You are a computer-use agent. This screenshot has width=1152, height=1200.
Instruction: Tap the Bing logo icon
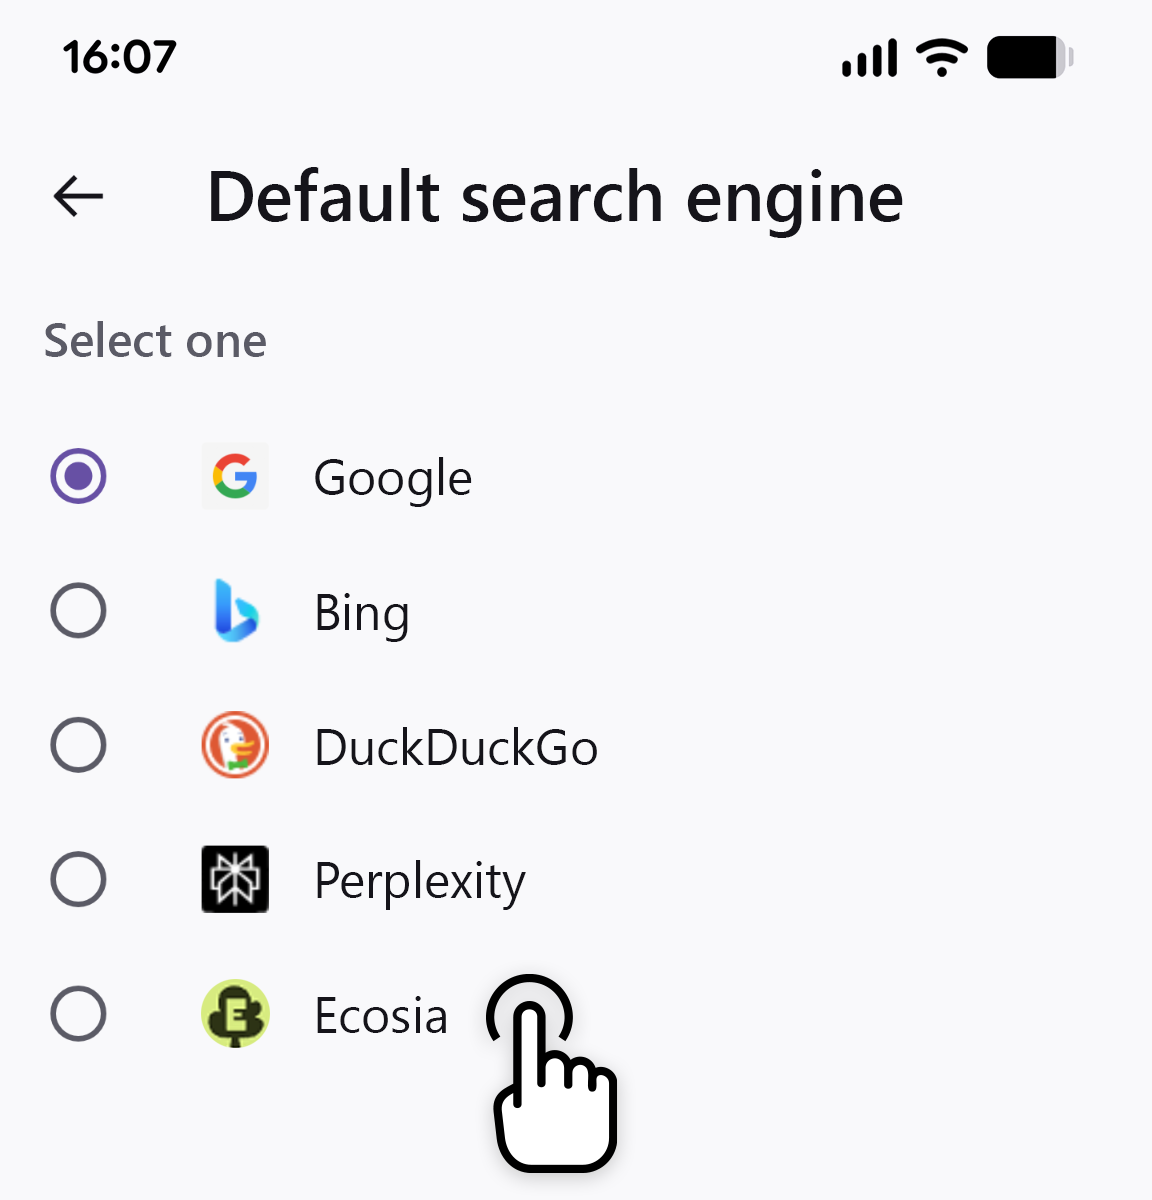[x=235, y=611]
